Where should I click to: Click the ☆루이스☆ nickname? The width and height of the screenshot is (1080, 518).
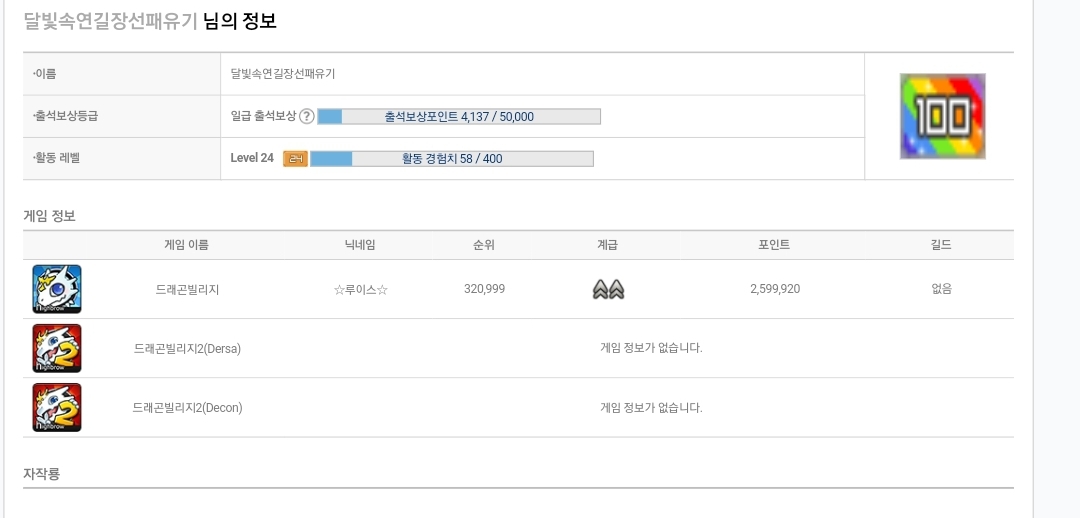(x=360, y=290)
